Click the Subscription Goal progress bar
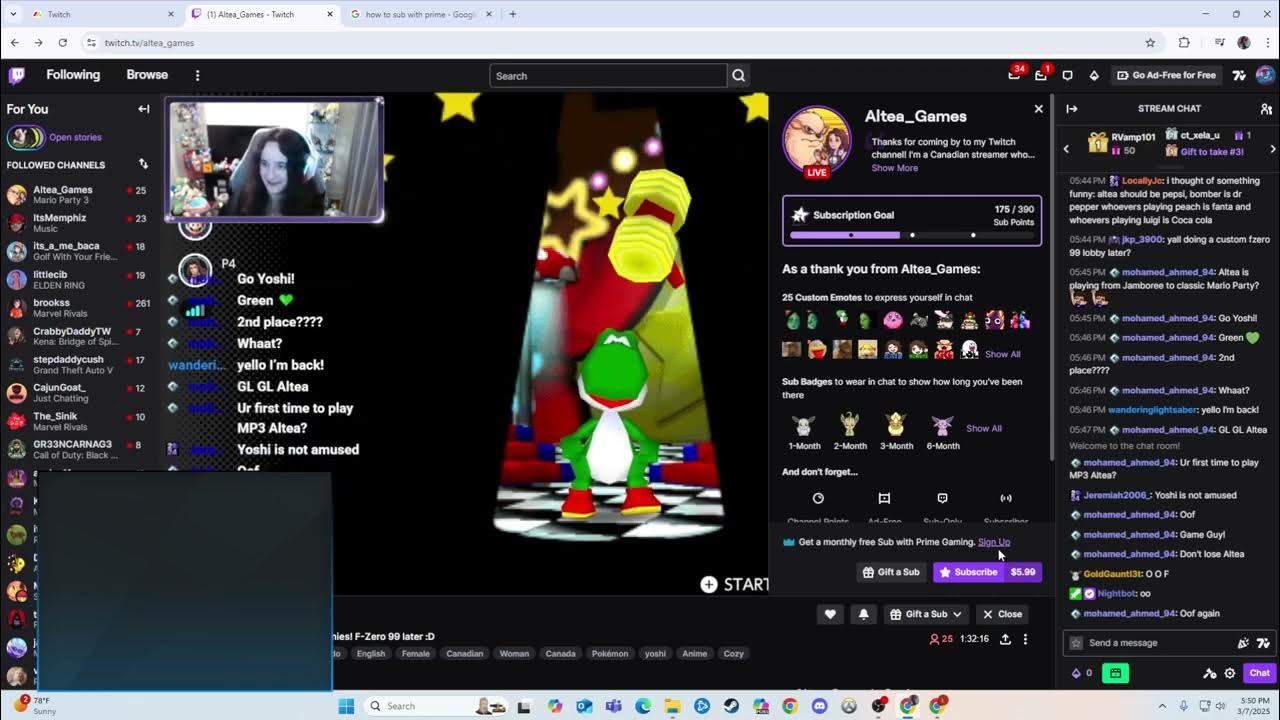 (911, 235)
